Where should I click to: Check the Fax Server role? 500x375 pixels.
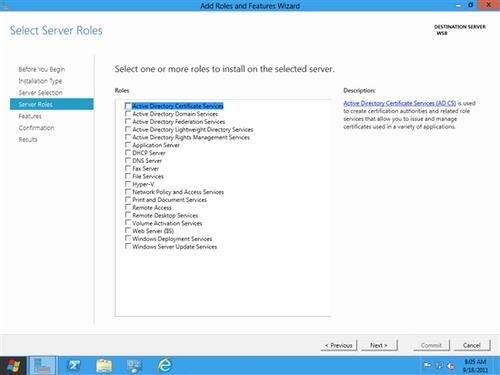coord(128,168)
